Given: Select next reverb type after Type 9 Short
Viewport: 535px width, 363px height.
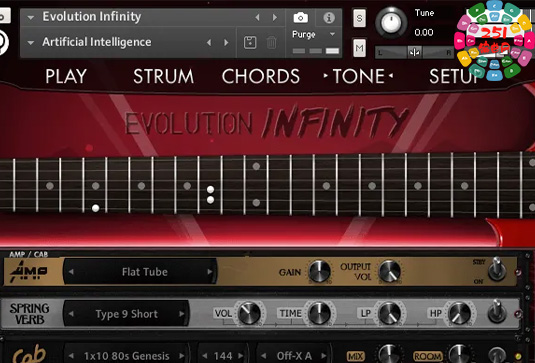Looking at the screenshot, I should click(182, 314).
